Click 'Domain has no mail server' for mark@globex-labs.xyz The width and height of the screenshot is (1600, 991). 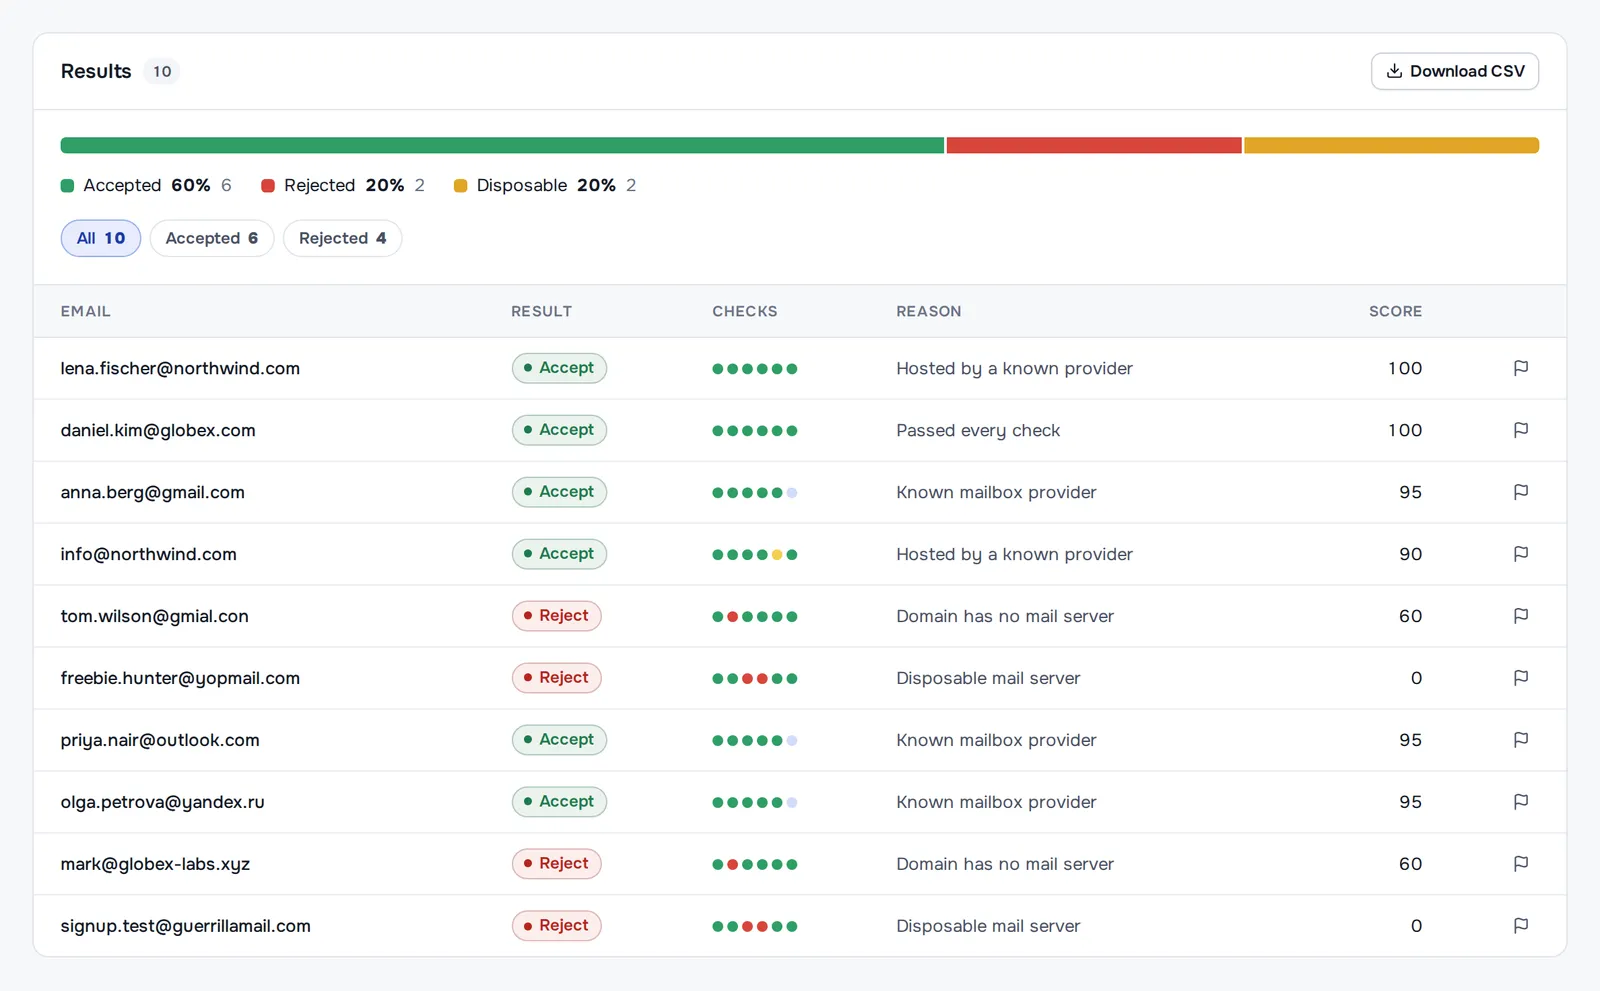(x=1005, y=864)
